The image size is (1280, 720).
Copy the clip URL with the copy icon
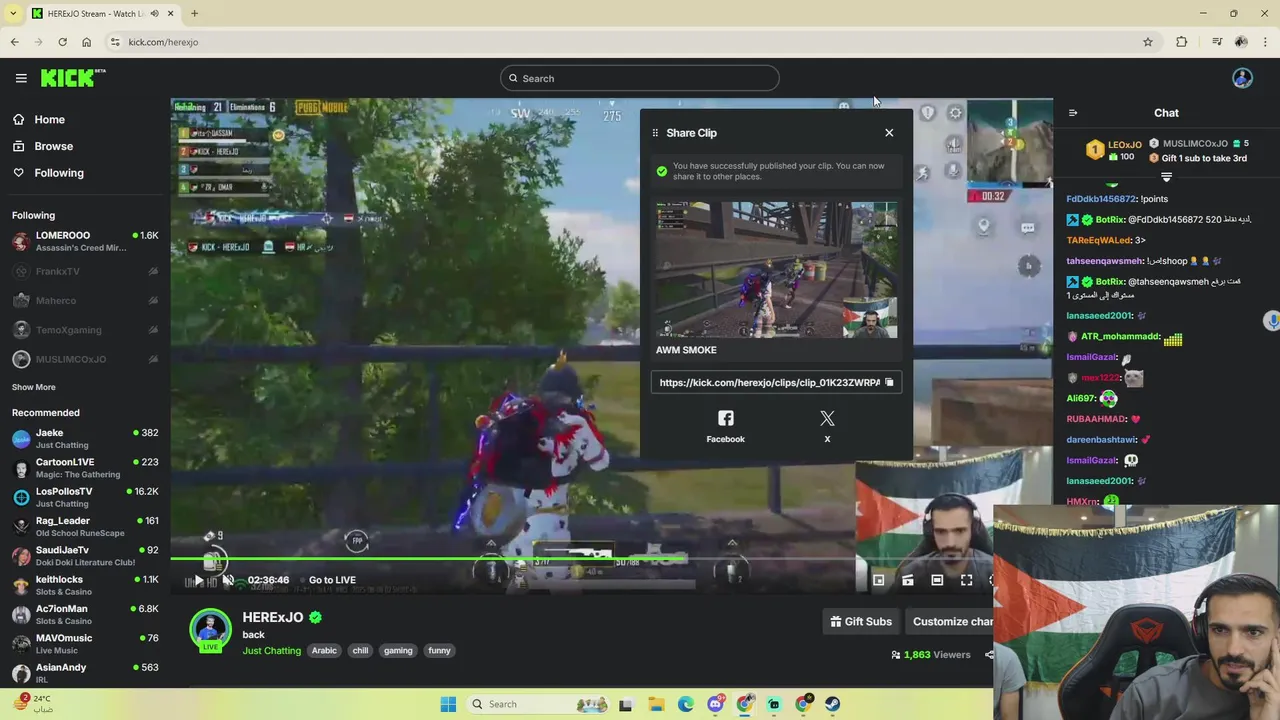click(889, 382)
